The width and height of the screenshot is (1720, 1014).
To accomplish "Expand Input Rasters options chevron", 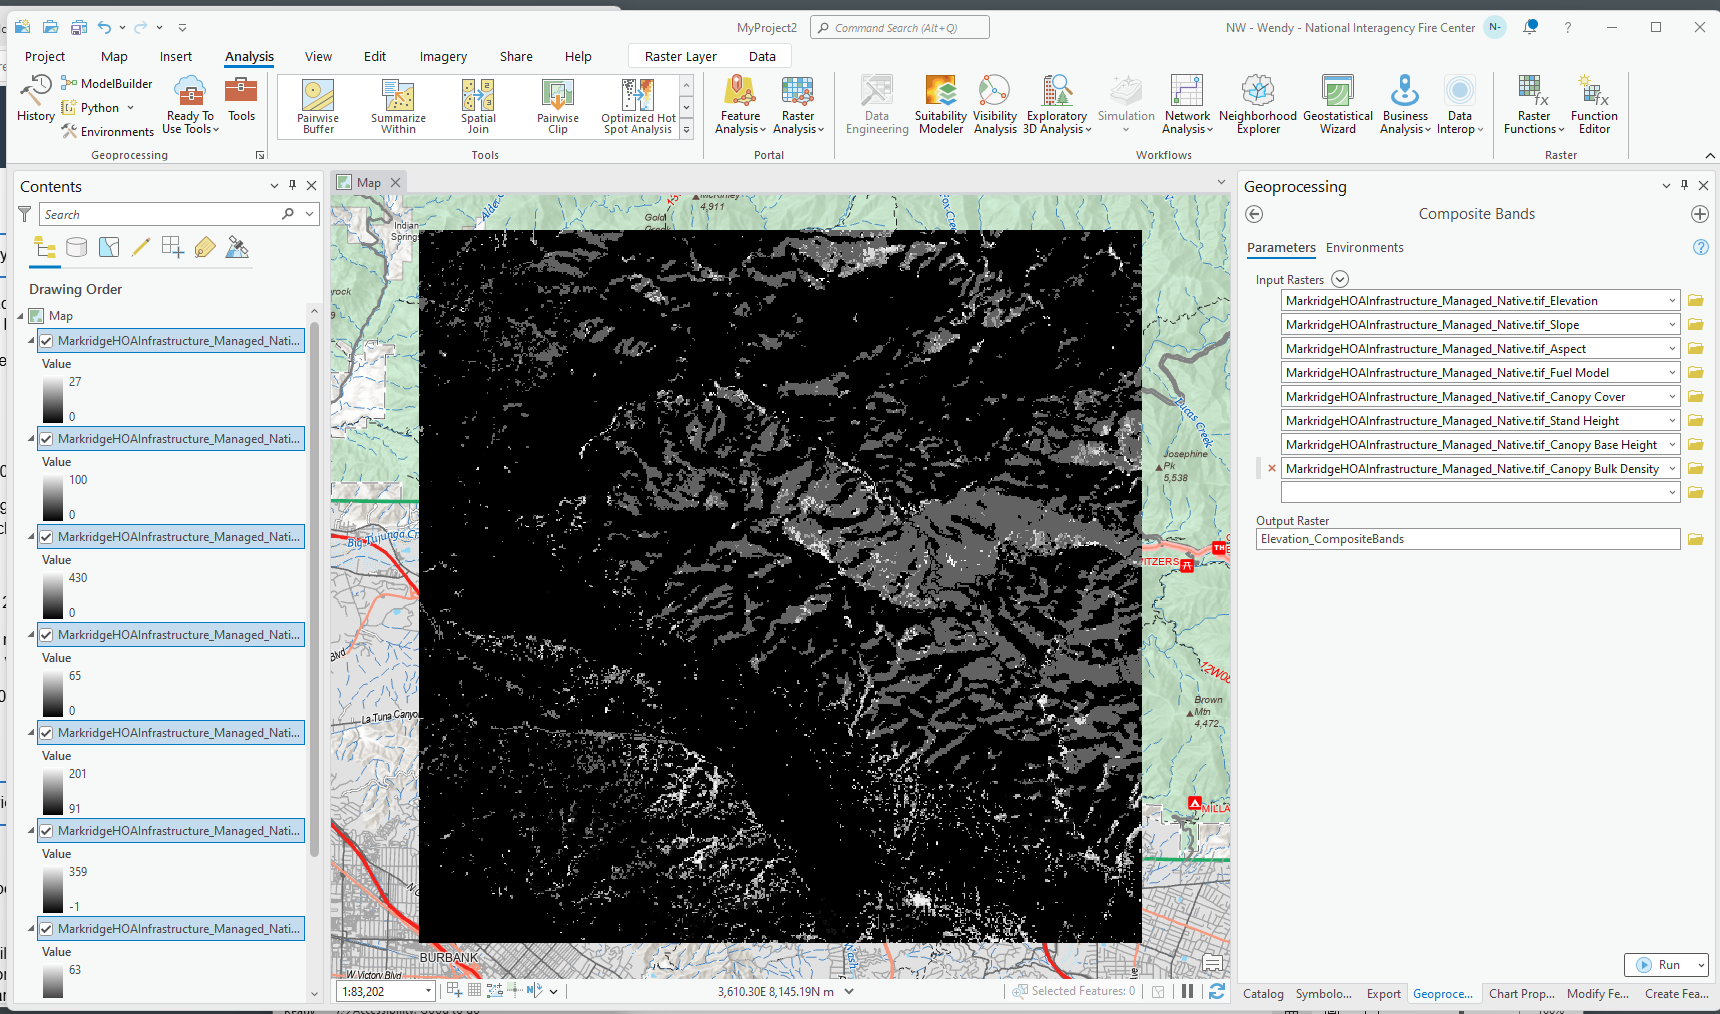I will (x=1340, y=280).
